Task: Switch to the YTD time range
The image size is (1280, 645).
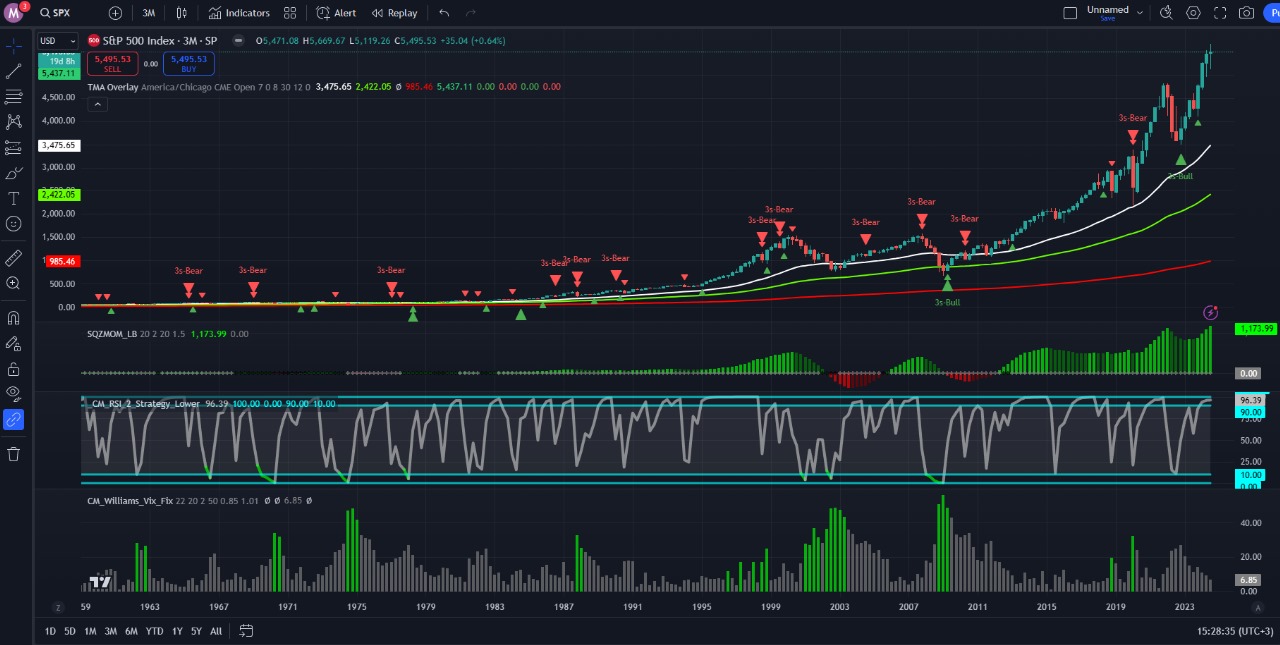Action: point(154,631)
